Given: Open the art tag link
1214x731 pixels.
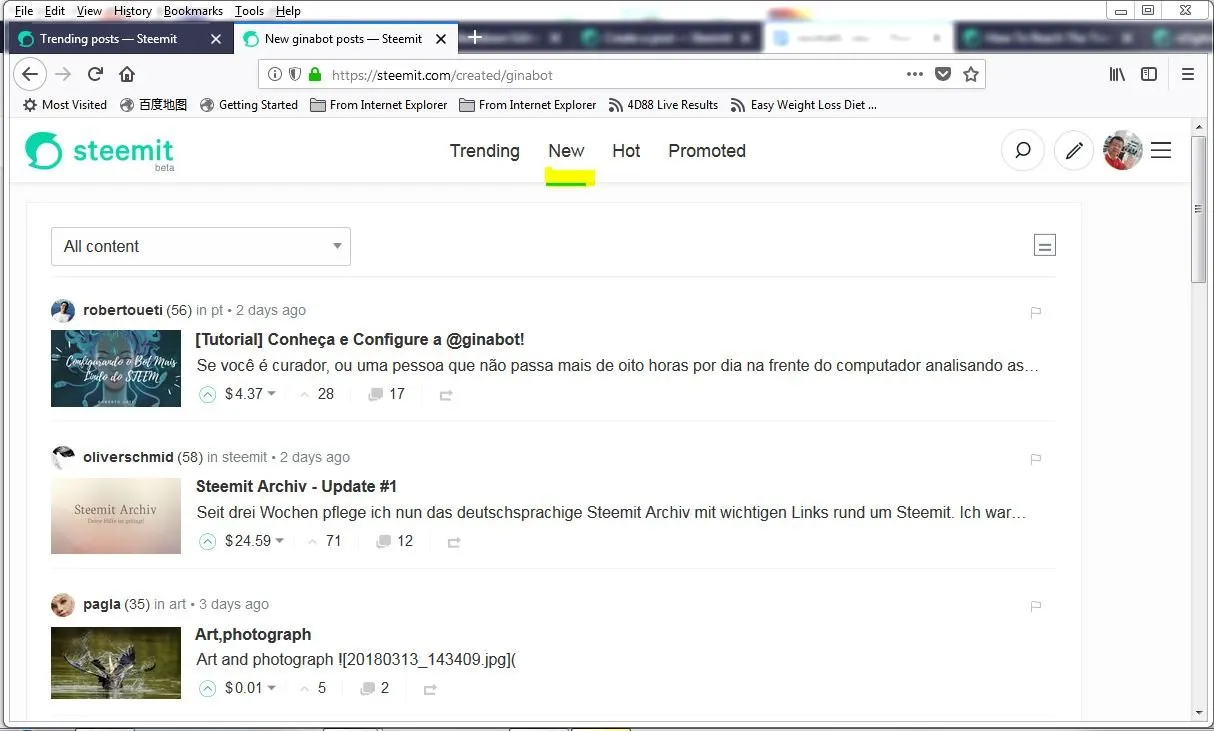Looking at the screenshot, I should pos(178,604).
